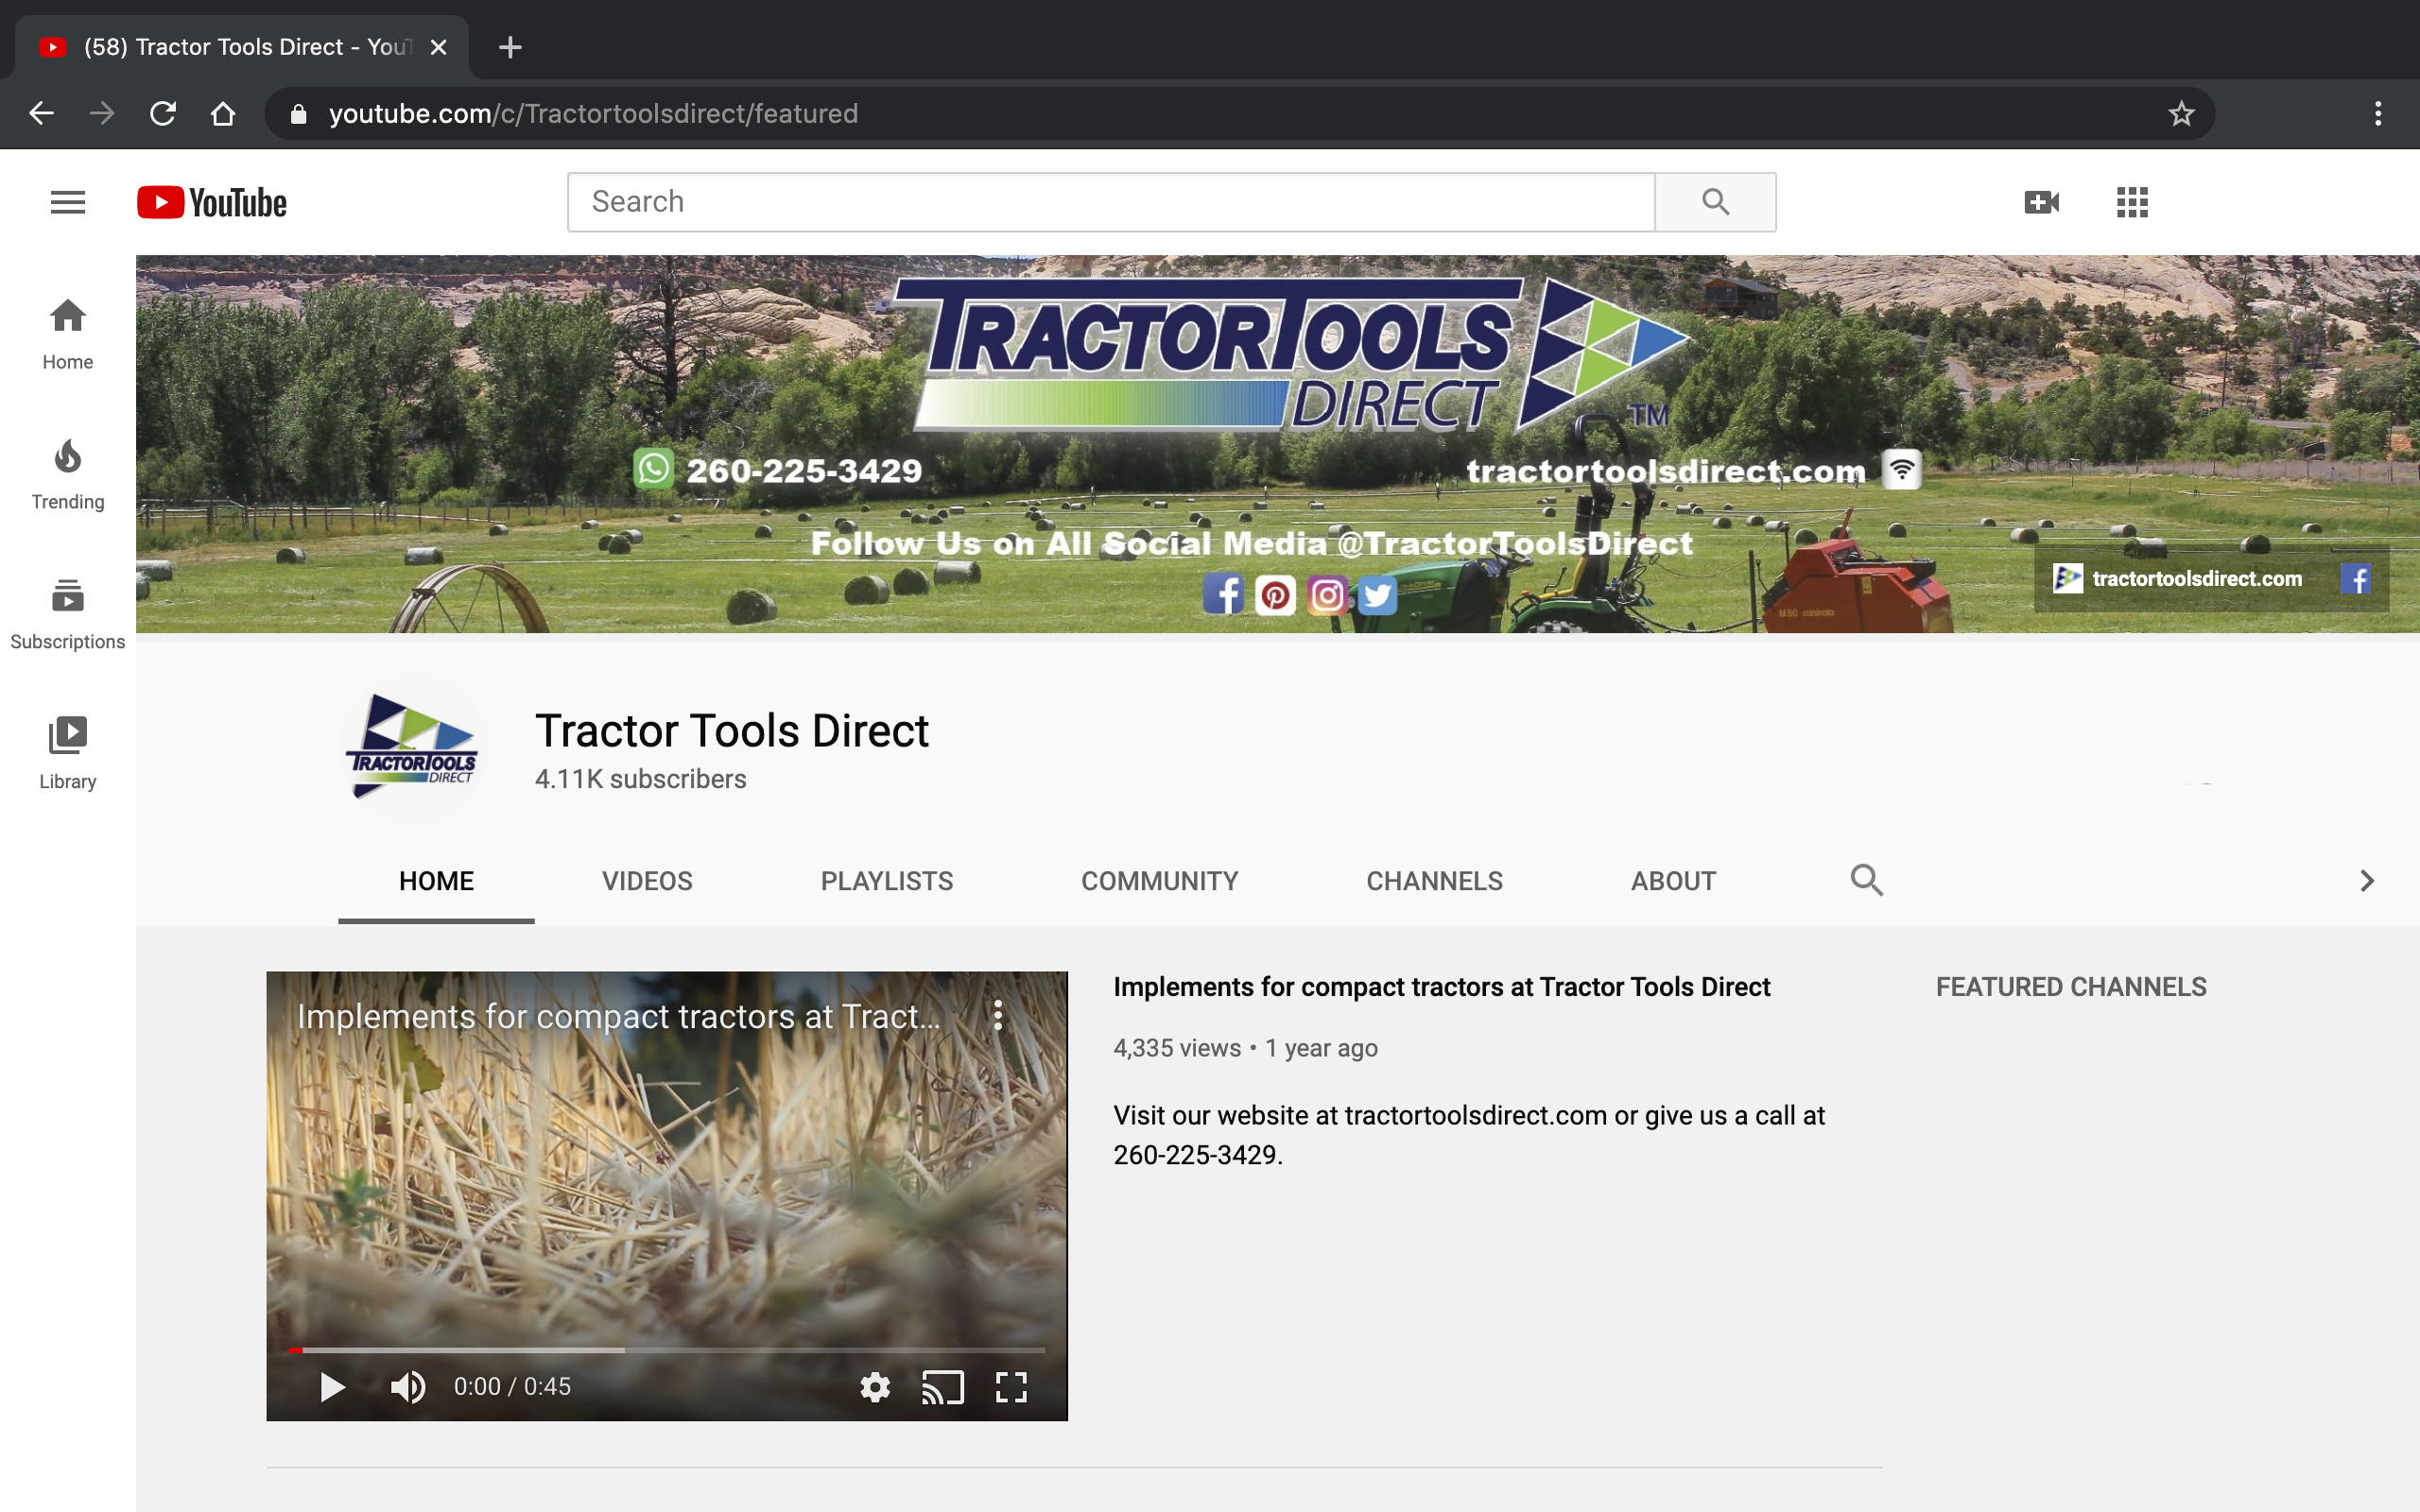
Task: Enter fullscreen on the video
Action: click(x=1011, y=1387)
